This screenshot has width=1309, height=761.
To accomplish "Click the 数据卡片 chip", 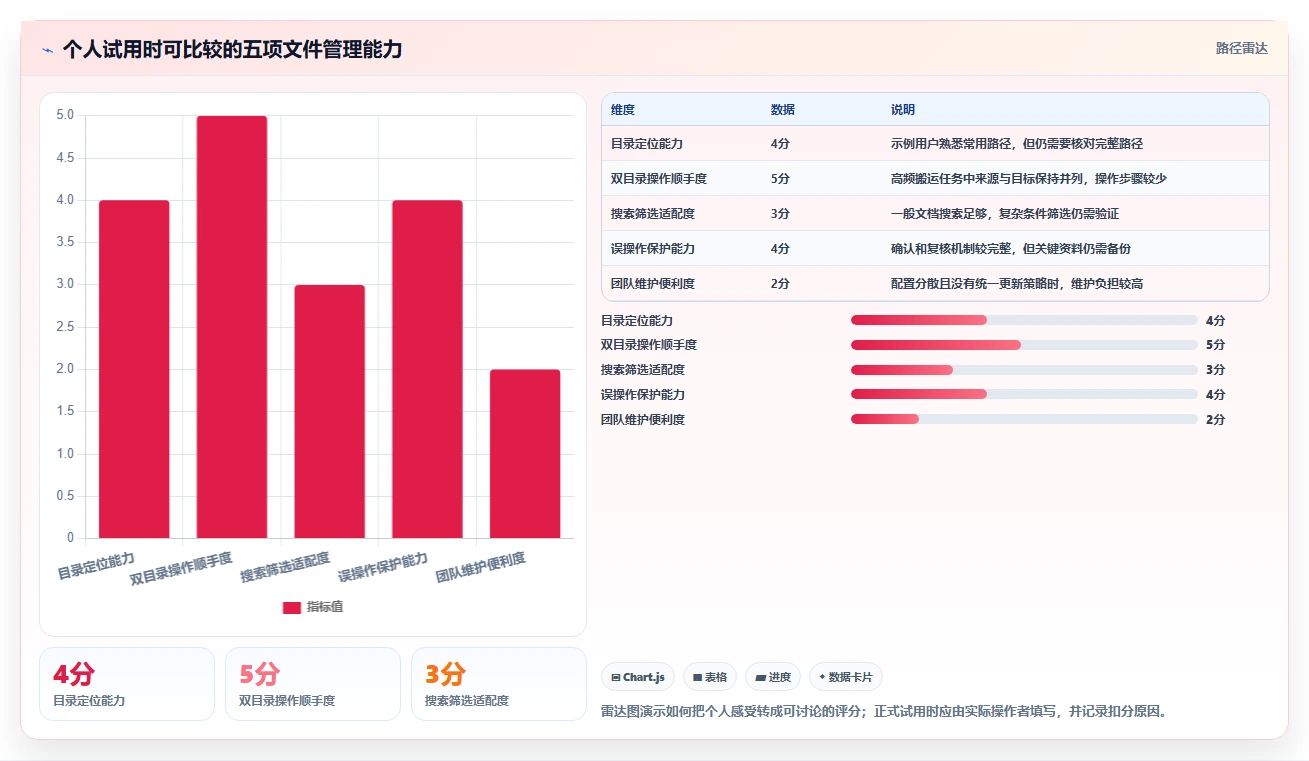I will coord(846,677).
